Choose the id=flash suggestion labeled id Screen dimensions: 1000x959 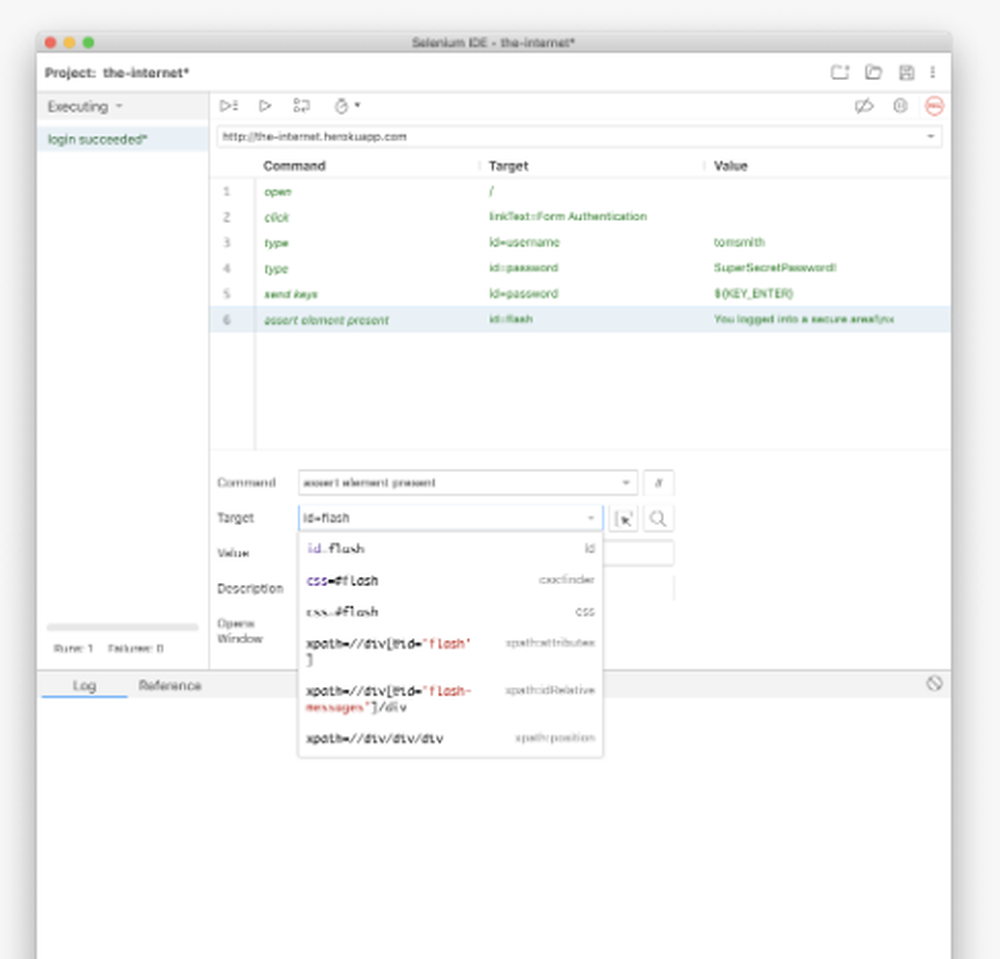[x=450, y=548]
